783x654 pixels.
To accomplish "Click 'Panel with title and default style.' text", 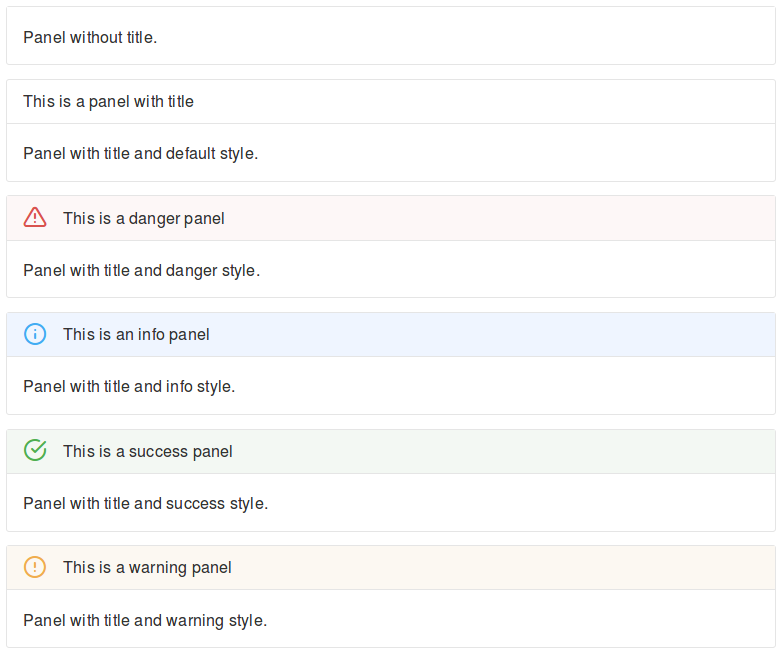I will click(x=140, y=154).
